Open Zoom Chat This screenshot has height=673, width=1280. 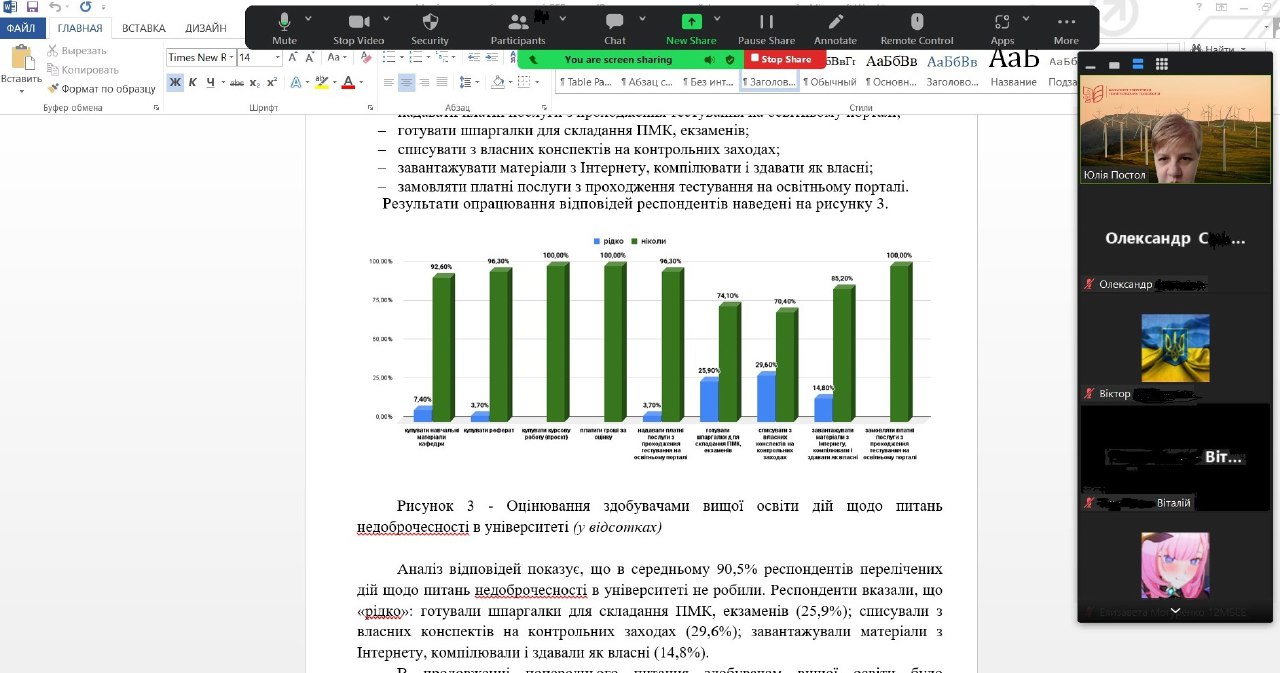615,27
